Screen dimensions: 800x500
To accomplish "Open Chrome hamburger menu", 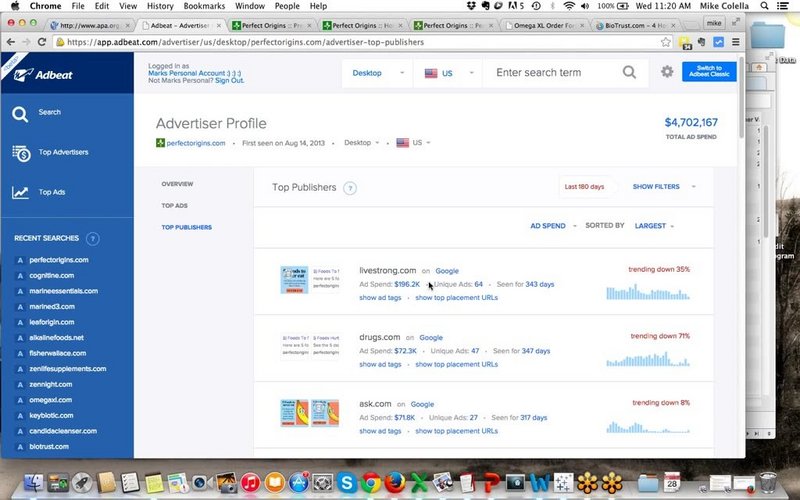I will (x=735, y=42).
